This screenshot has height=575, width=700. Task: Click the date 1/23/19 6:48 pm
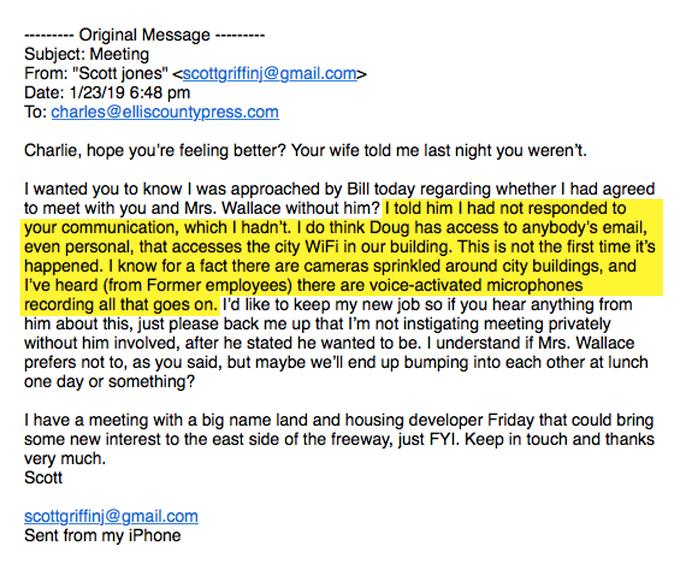(x=130, y=93)
